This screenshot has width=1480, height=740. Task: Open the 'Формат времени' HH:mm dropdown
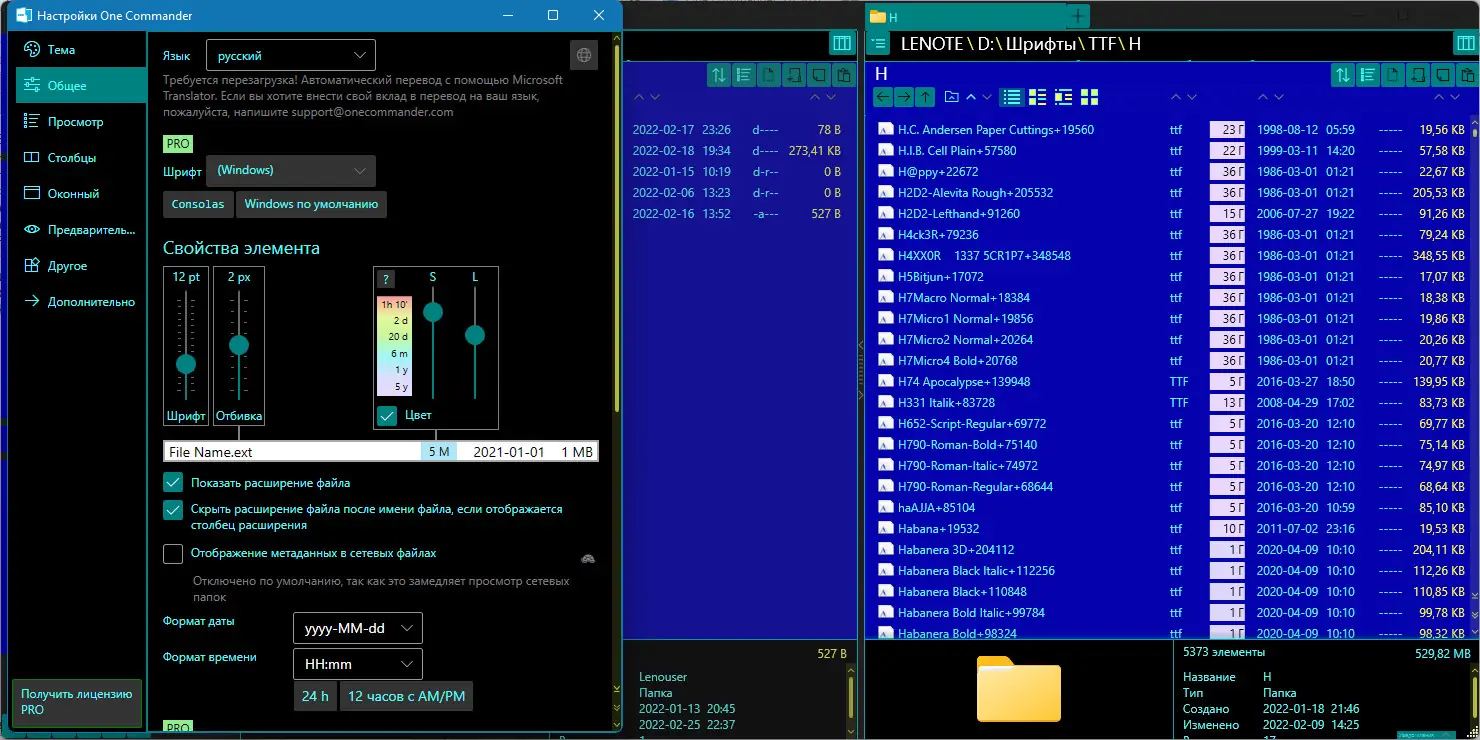(357, 664)
